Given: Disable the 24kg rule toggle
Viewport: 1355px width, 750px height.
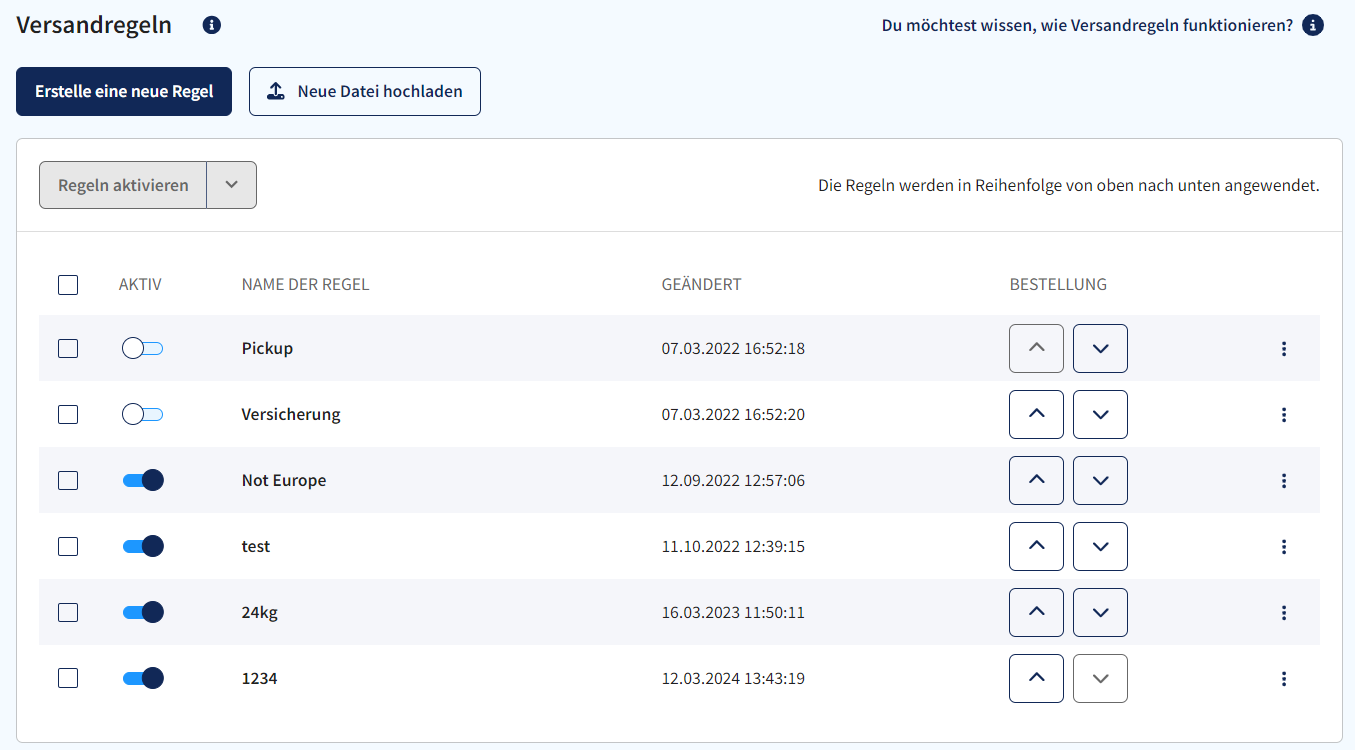Looking at the screenshot, I should pos(142,612).
